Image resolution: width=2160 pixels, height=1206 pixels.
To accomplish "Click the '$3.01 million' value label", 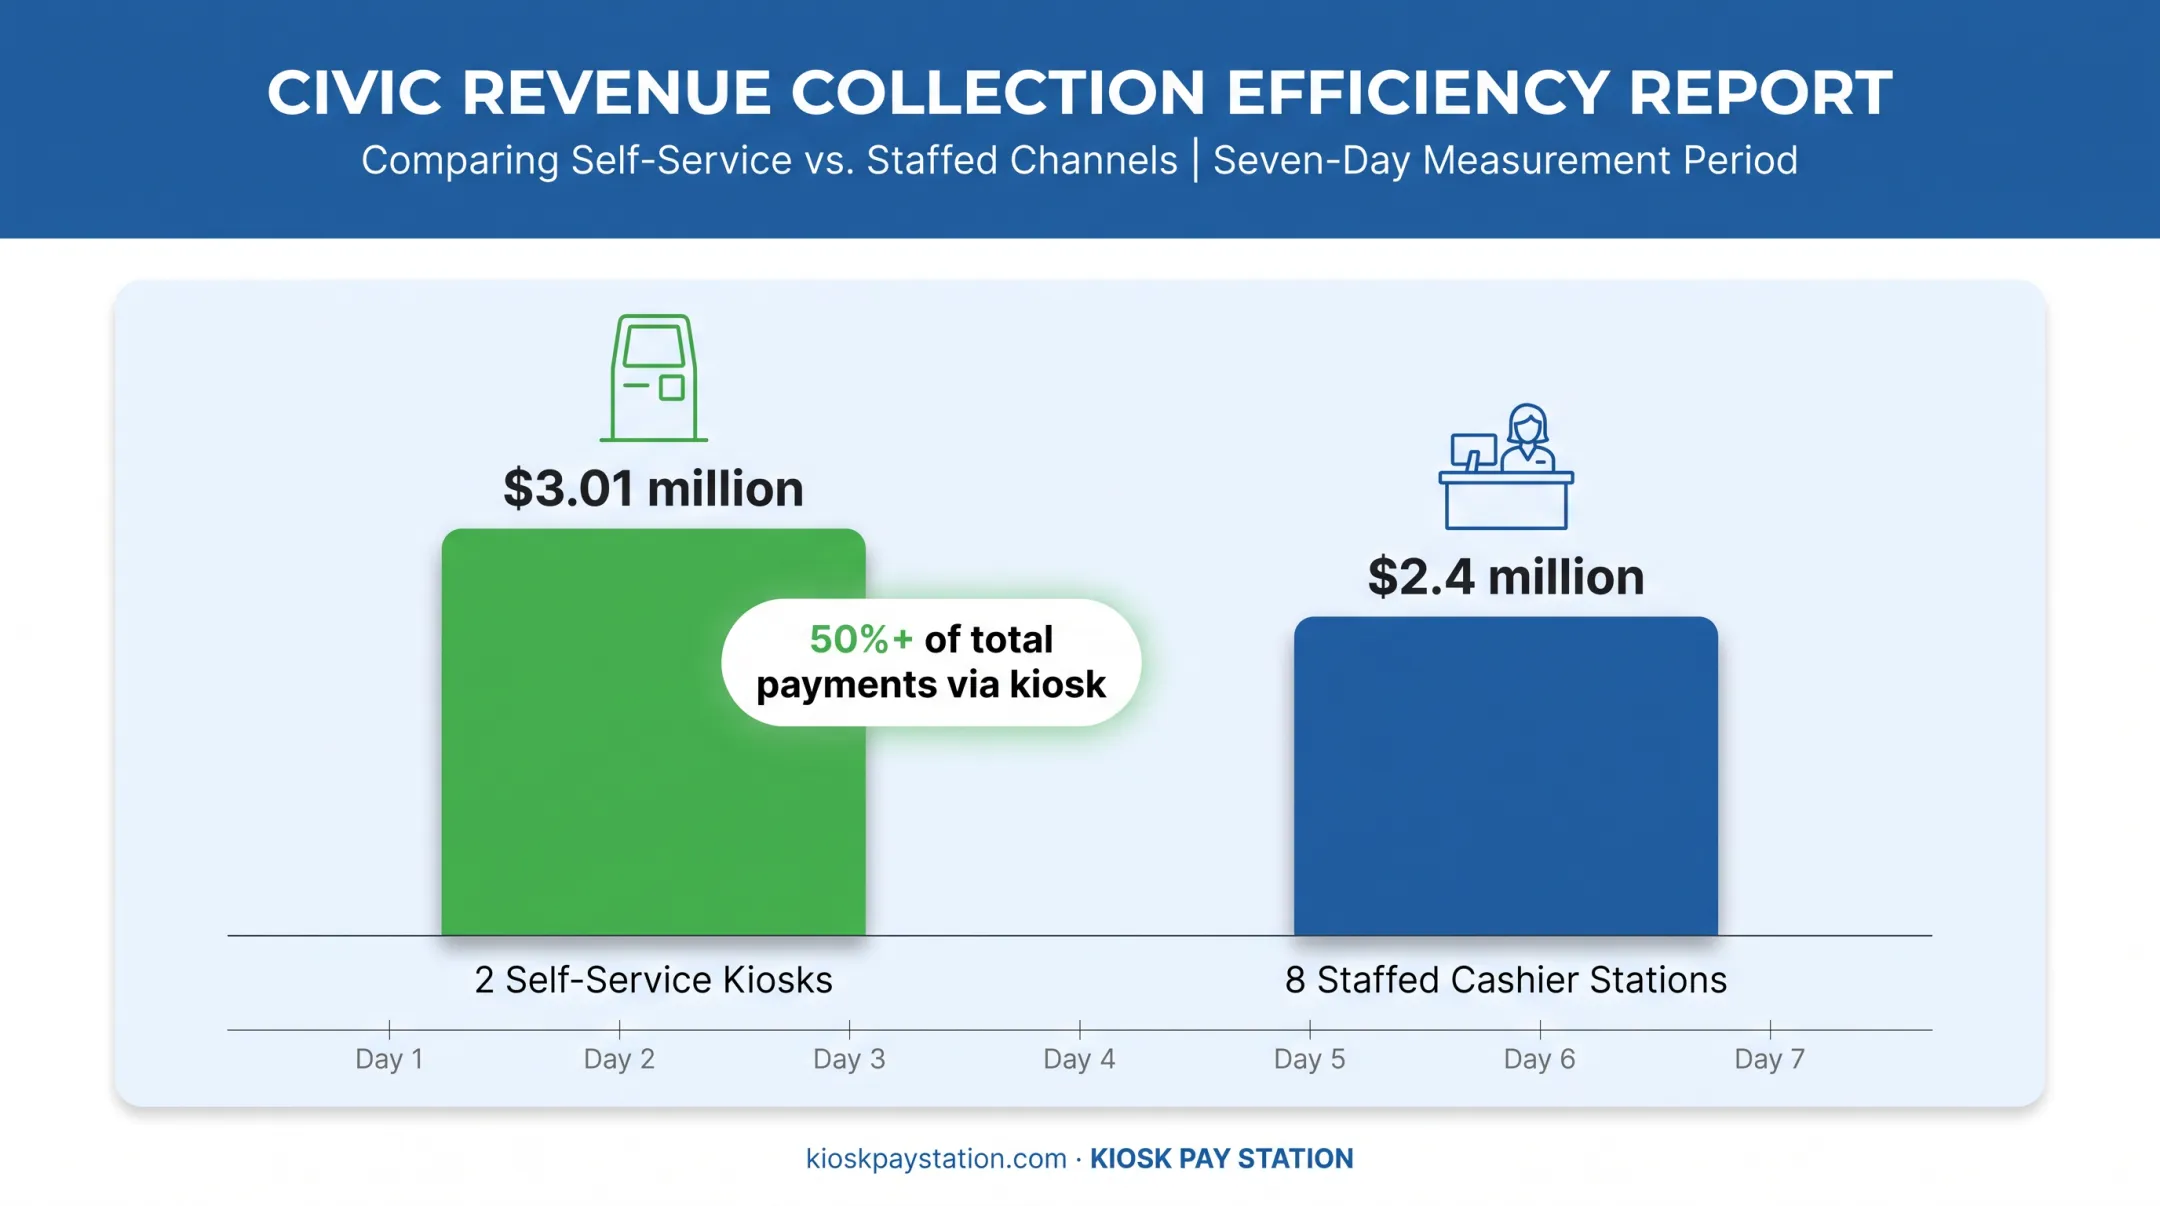I will coord(653,488).
